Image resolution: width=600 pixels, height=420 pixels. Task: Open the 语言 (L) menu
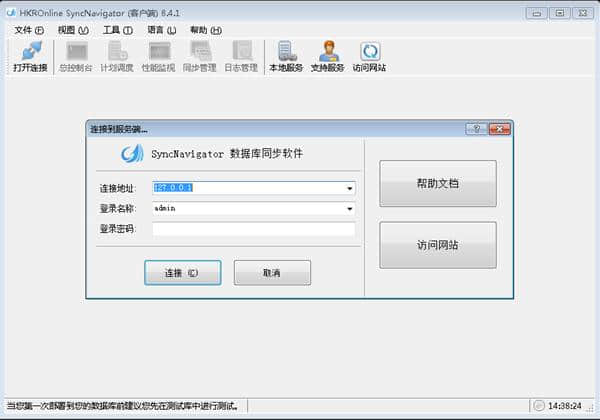(x=162, y=30)
